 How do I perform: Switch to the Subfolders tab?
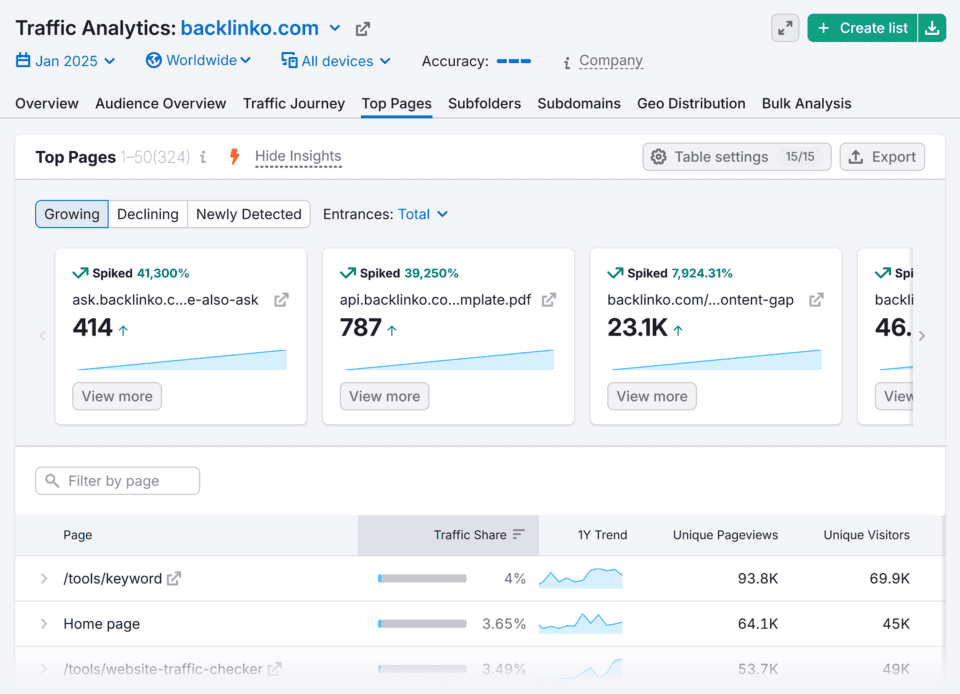pos(484,103)
